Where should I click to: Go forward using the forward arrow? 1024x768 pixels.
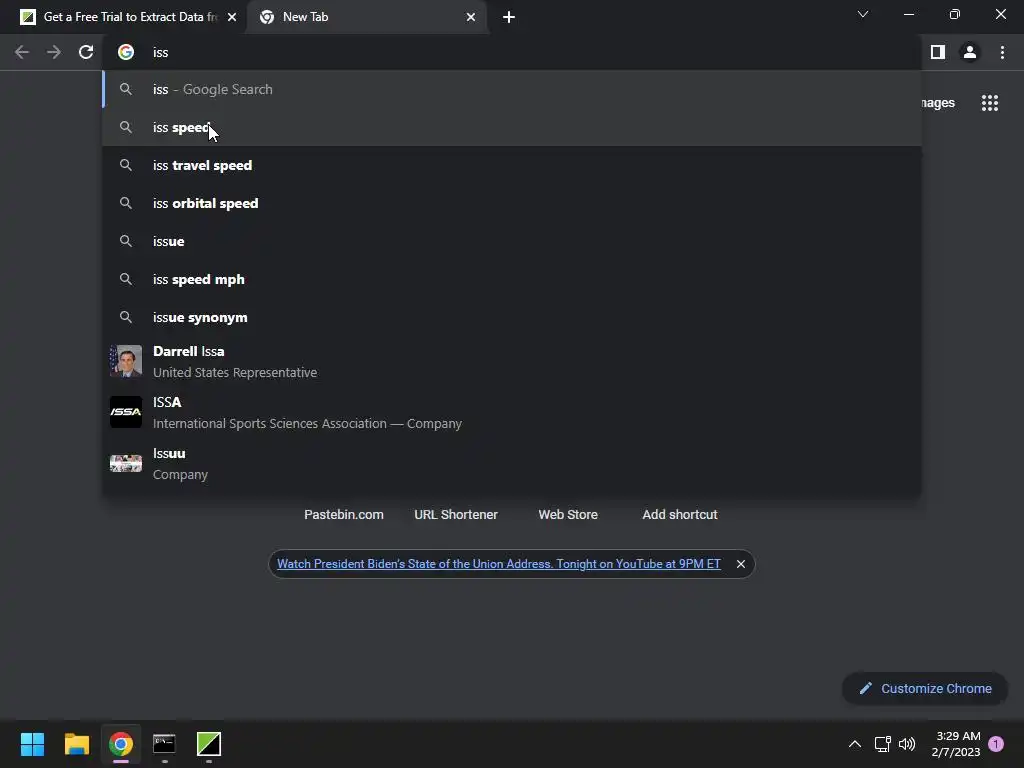(x=54, y=52)
